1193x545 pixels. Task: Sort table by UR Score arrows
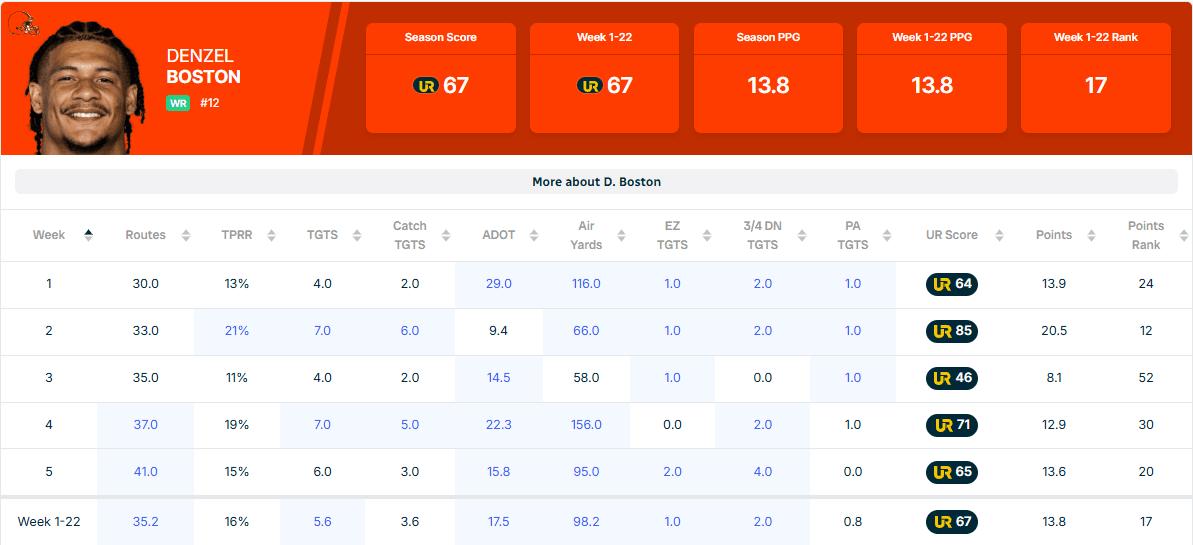[1000, 235]
